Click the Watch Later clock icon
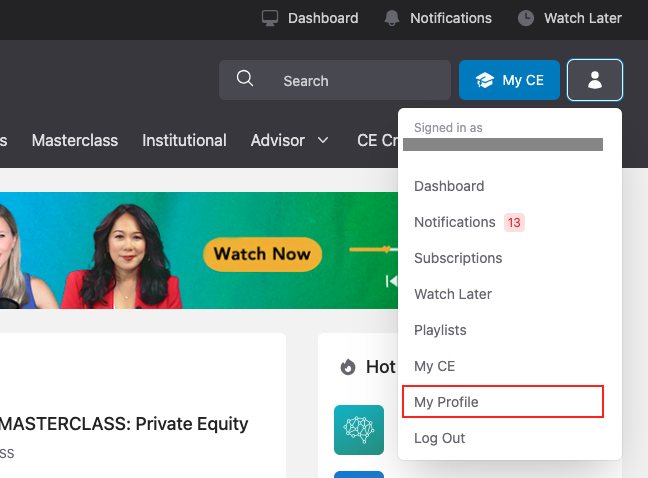Viewport: 648px width, 478px height. (526, 18)
